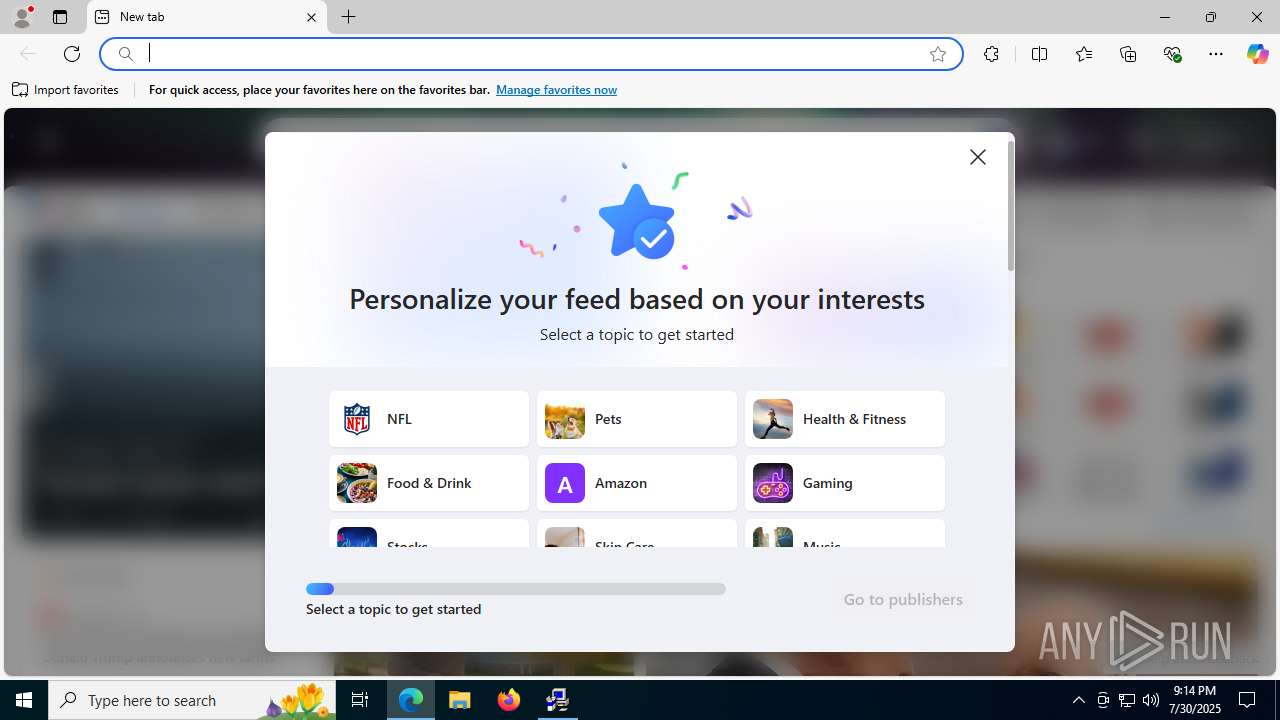The height and width of the screenshot is (720, 1280).
Task: Open the Collections icon
Action: (x=1128, y=54)
